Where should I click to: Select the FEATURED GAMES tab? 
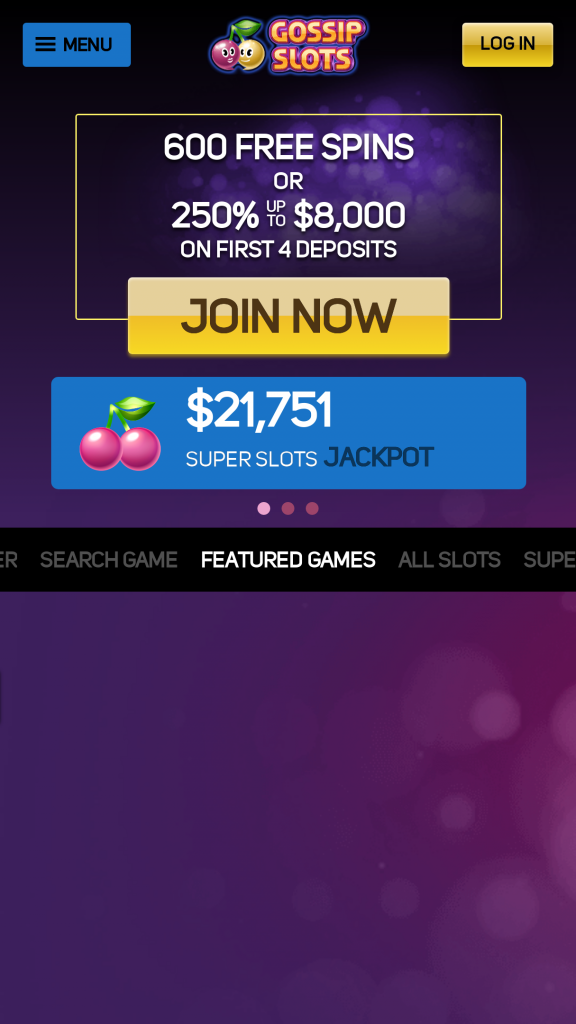click(288, 560)
